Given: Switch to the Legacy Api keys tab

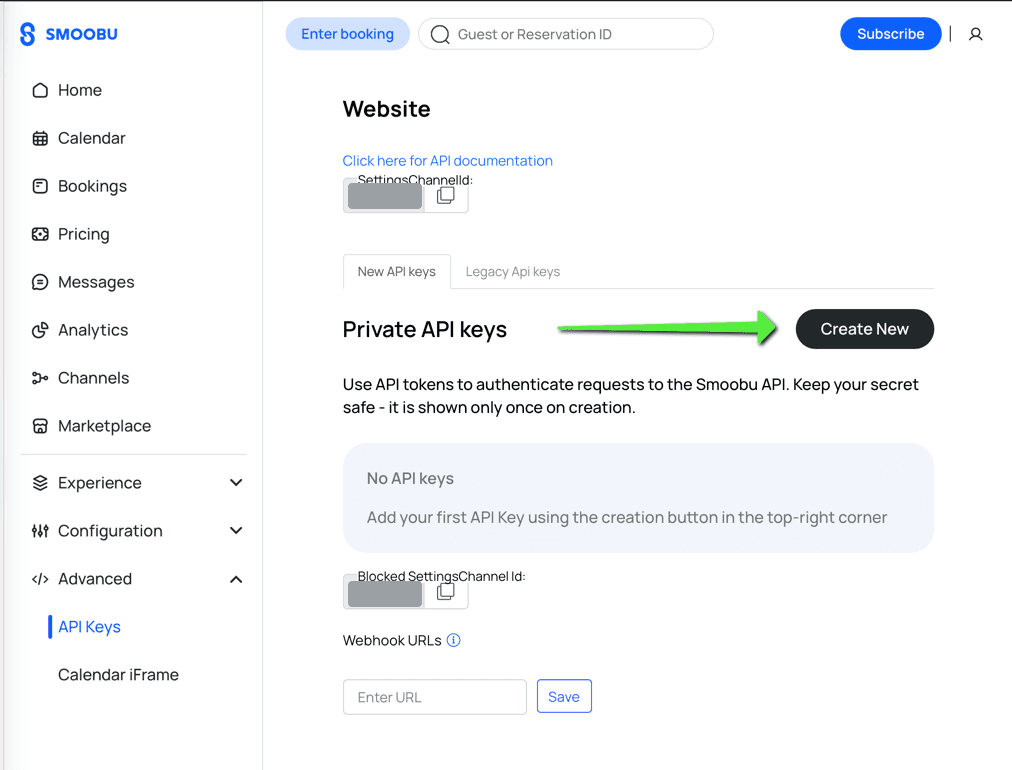Looking at the screenshot, I should coord(512,272).
